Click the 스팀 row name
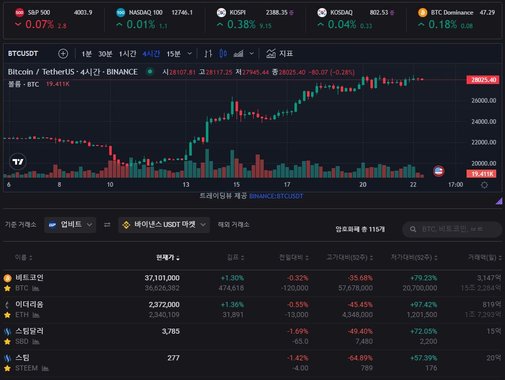Image resolution: width=505 pixels, height=380 pixels. 22,358
